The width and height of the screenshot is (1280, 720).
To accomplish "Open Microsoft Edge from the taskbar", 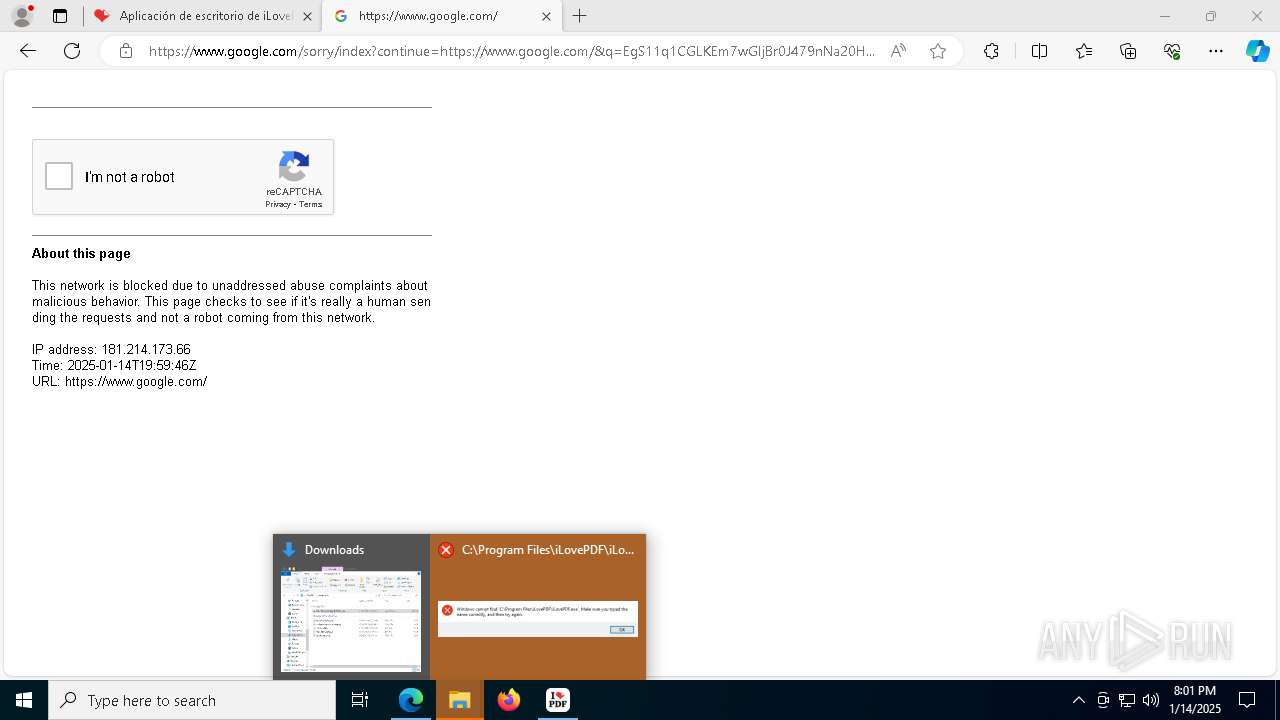I will click(411, 700).
